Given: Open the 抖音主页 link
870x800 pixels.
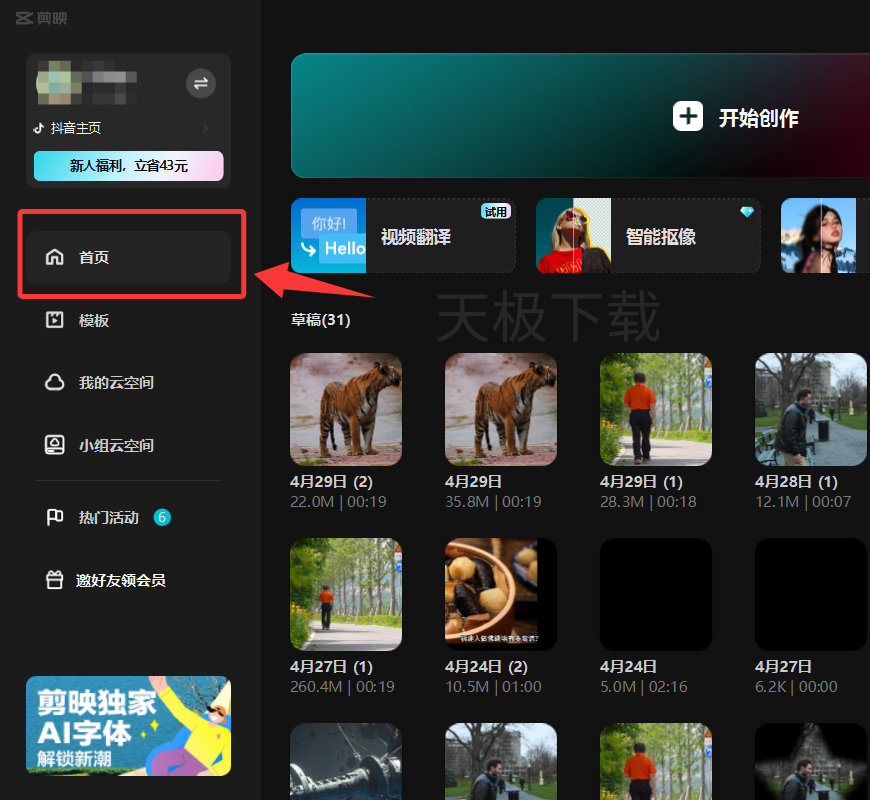Looking at the screenshot, I should pos(75,128).
